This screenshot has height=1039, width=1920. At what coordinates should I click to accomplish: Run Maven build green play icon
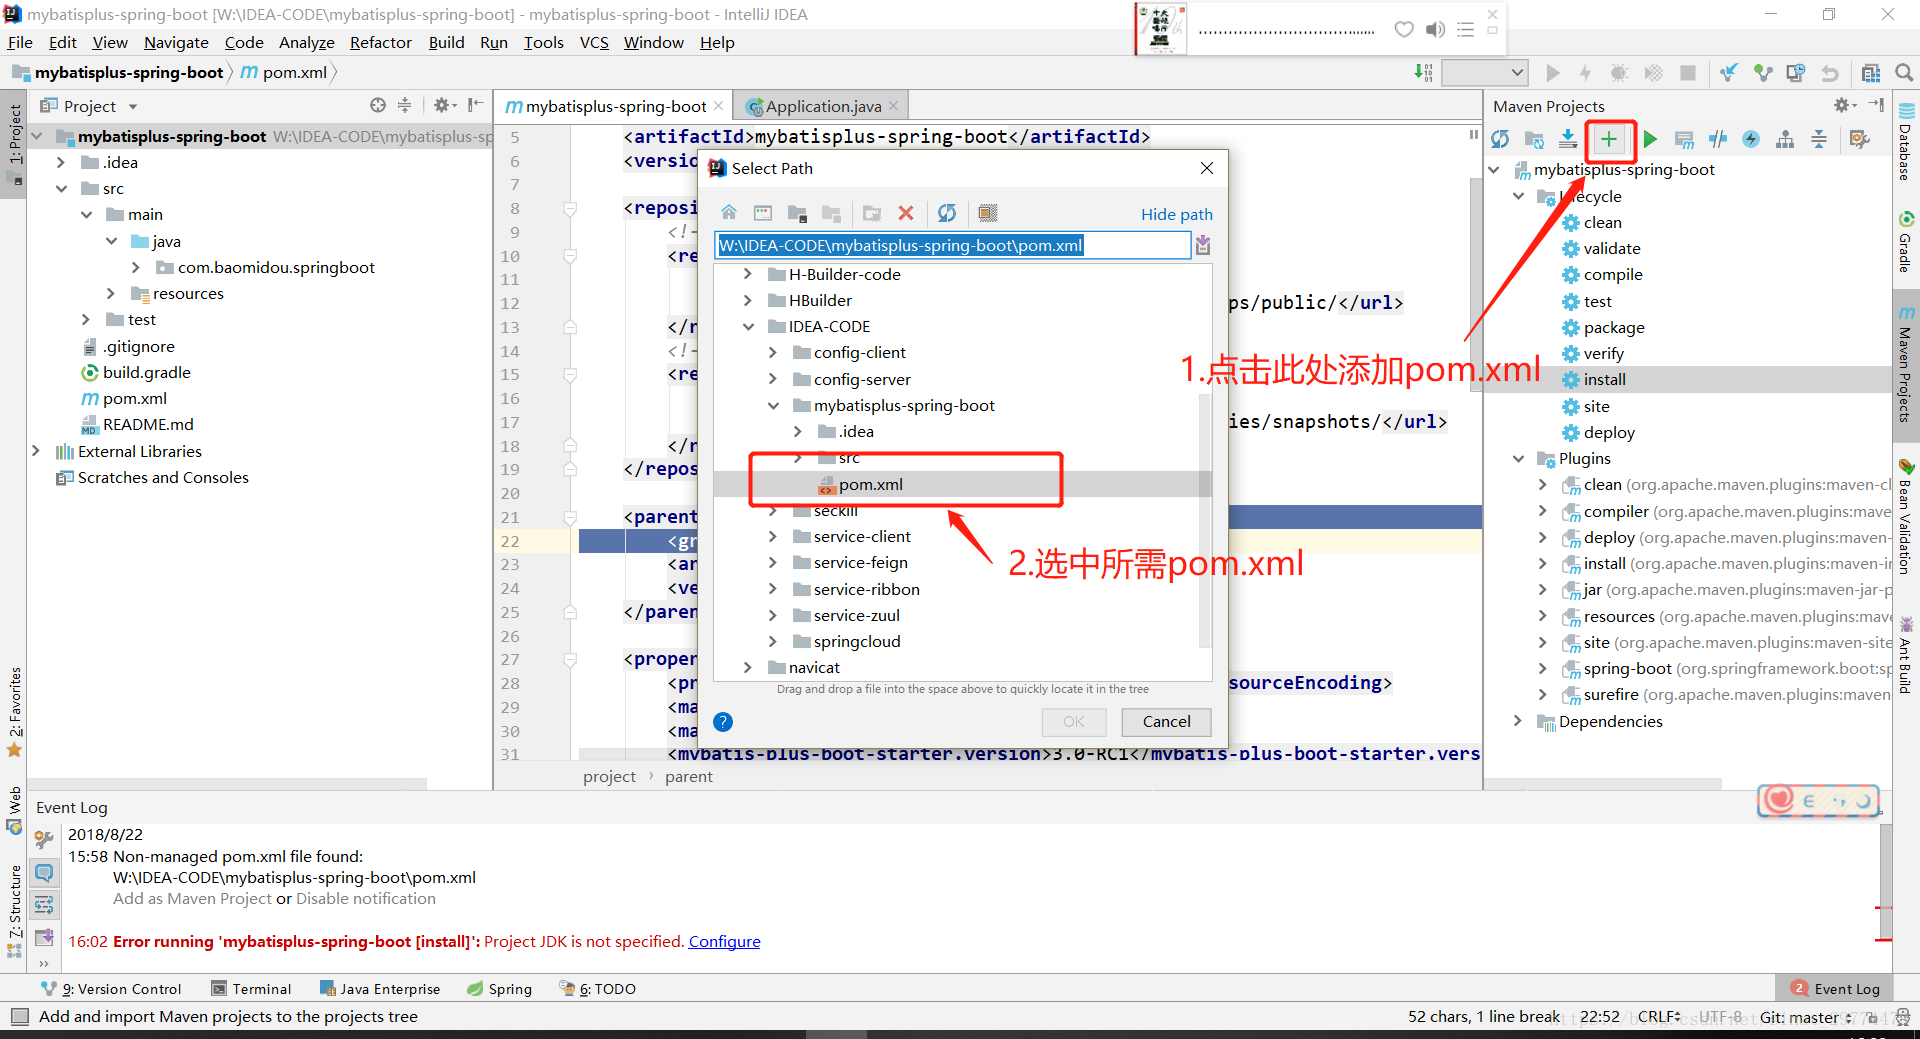pyautogui.click(x=1650, y=140)
